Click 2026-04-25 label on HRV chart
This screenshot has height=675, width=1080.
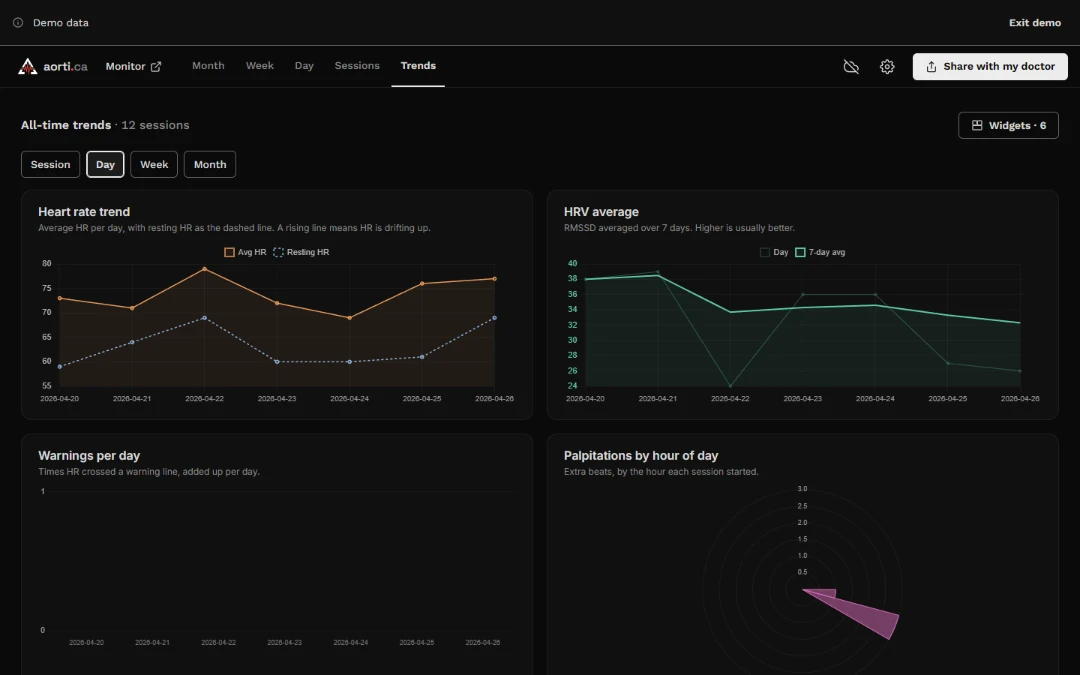pos(948,398)
